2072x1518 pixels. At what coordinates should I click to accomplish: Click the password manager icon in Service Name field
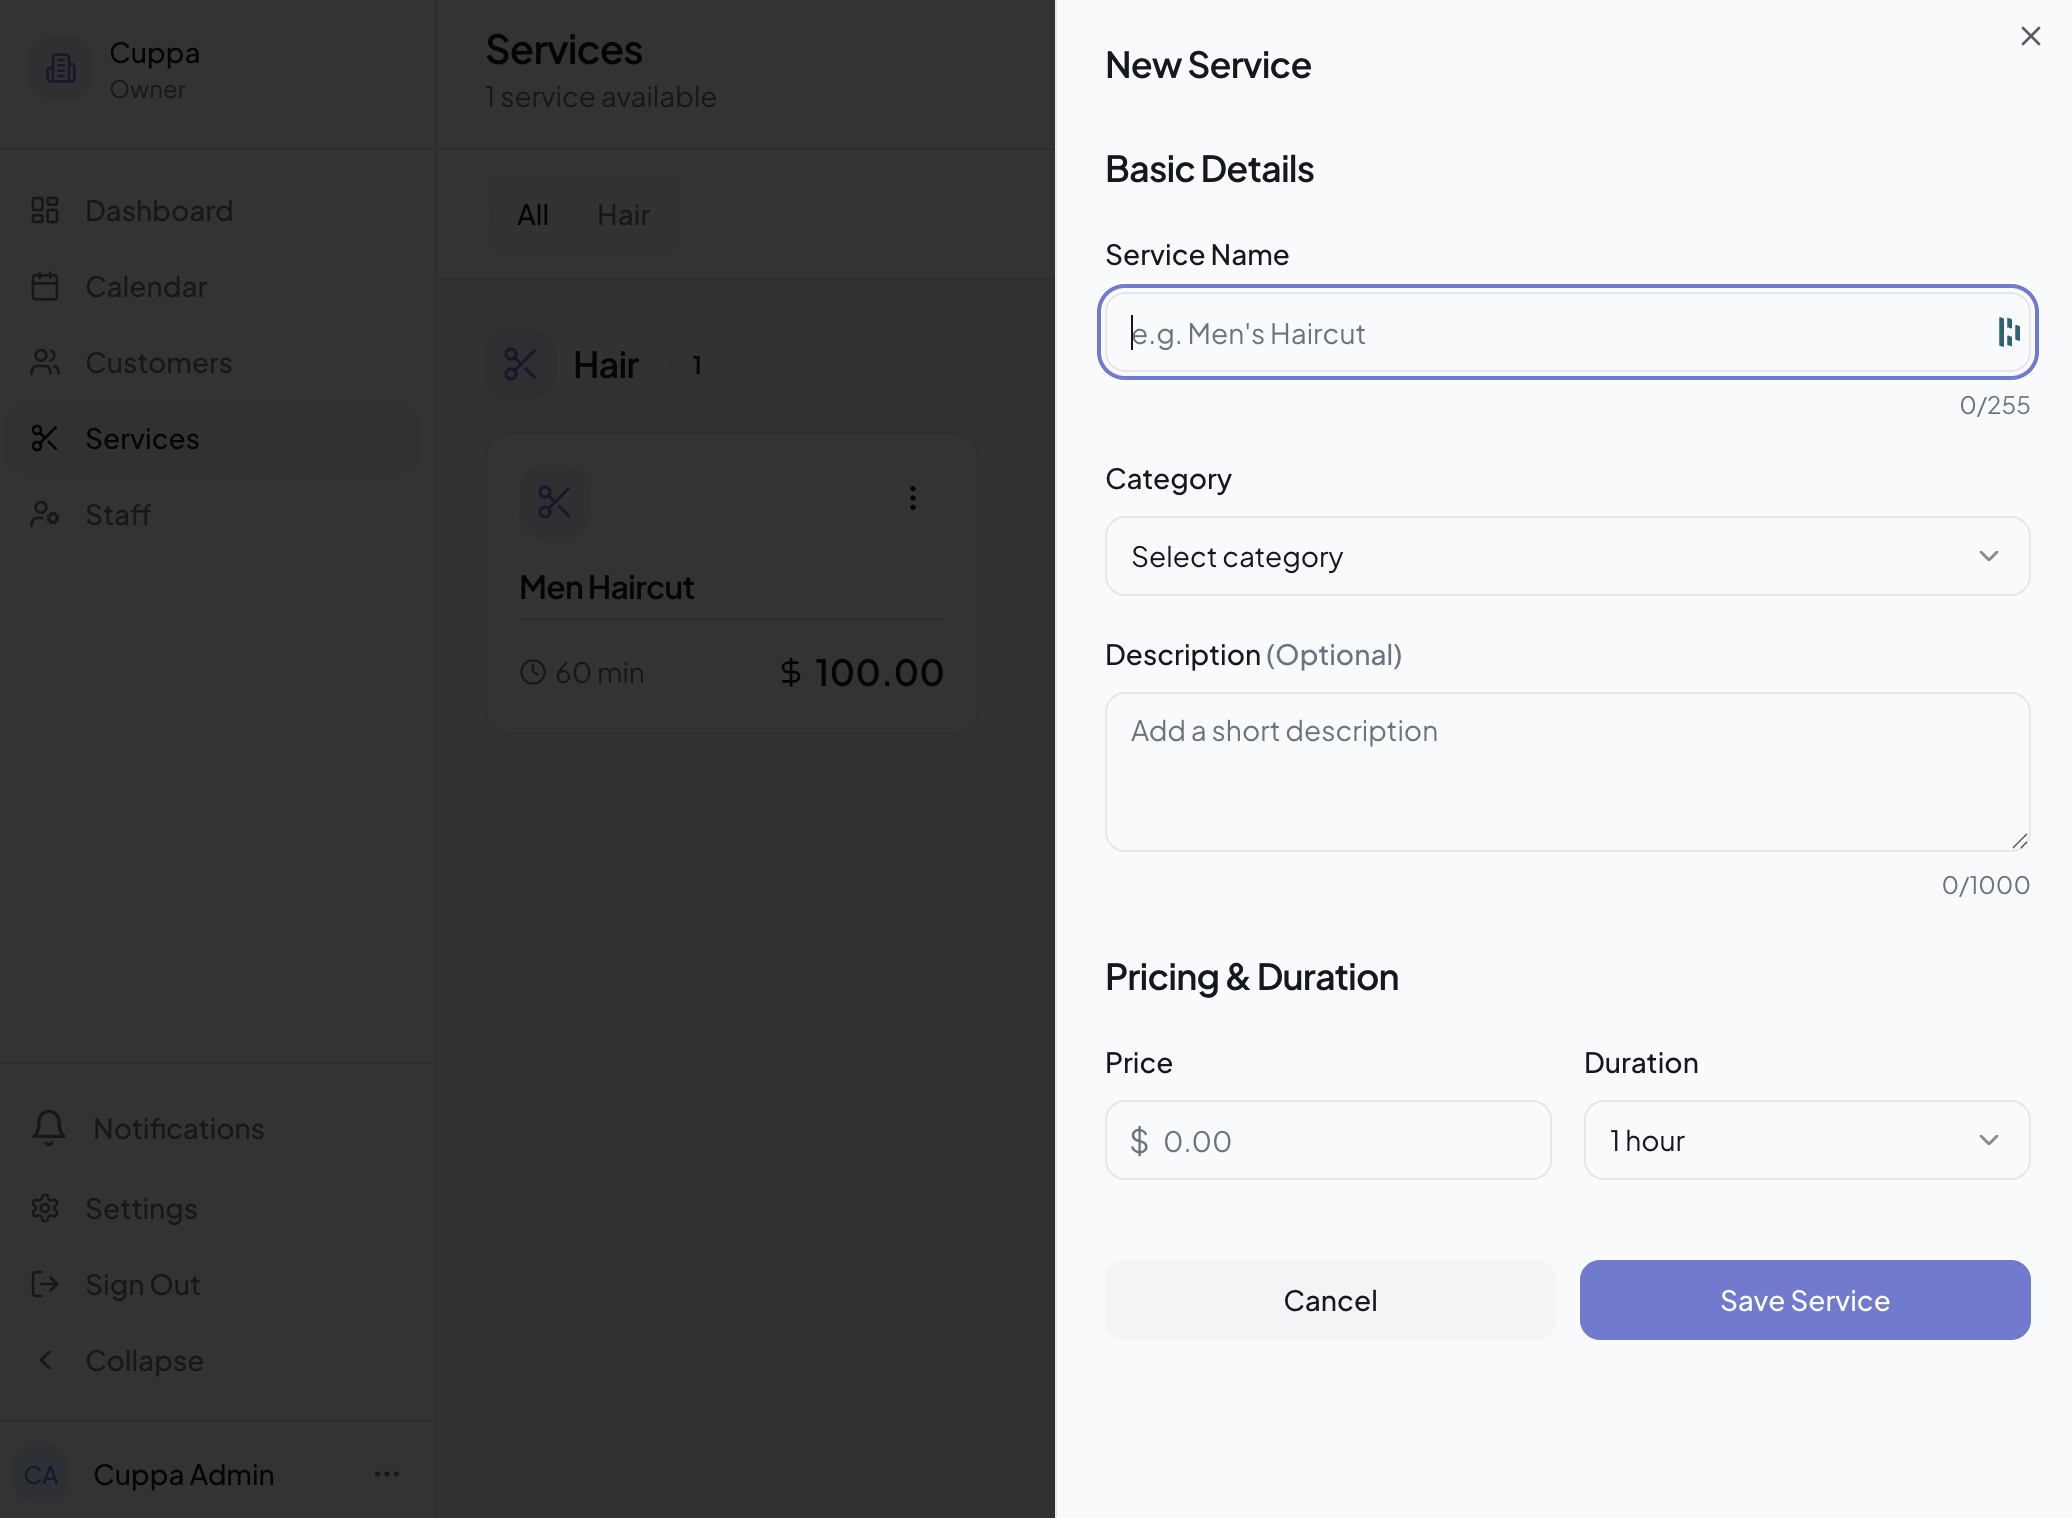tap(2008, 332)
